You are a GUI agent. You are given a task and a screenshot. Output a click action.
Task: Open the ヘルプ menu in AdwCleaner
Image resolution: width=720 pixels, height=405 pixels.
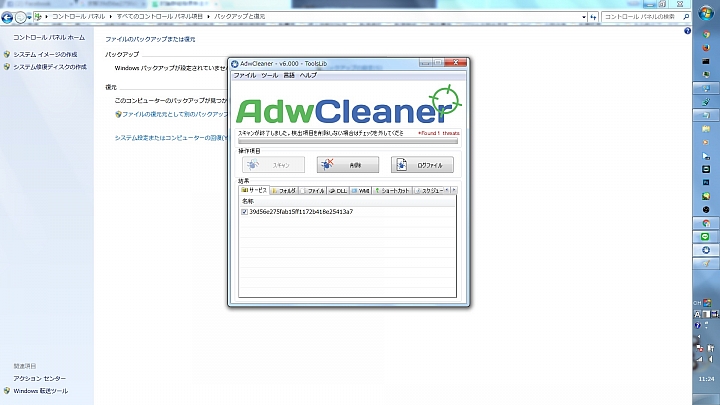click(x=308, y=75)
